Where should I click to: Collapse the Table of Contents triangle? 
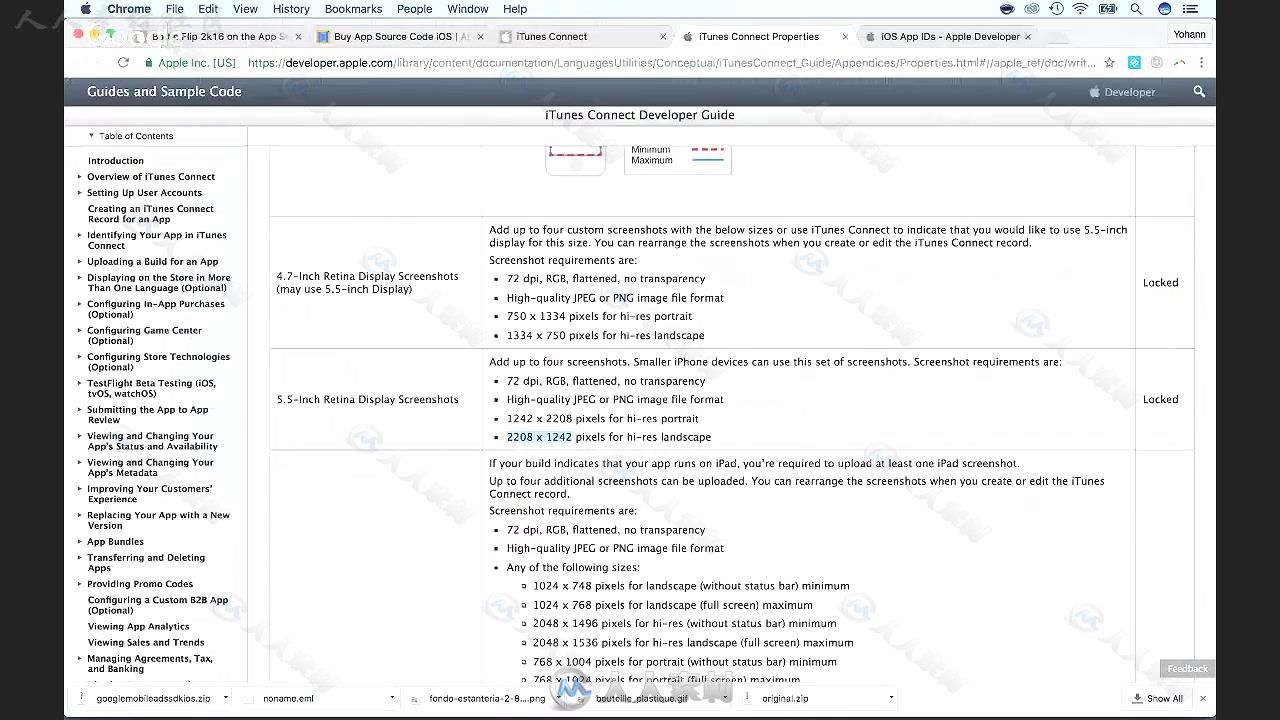pos(91,135)
